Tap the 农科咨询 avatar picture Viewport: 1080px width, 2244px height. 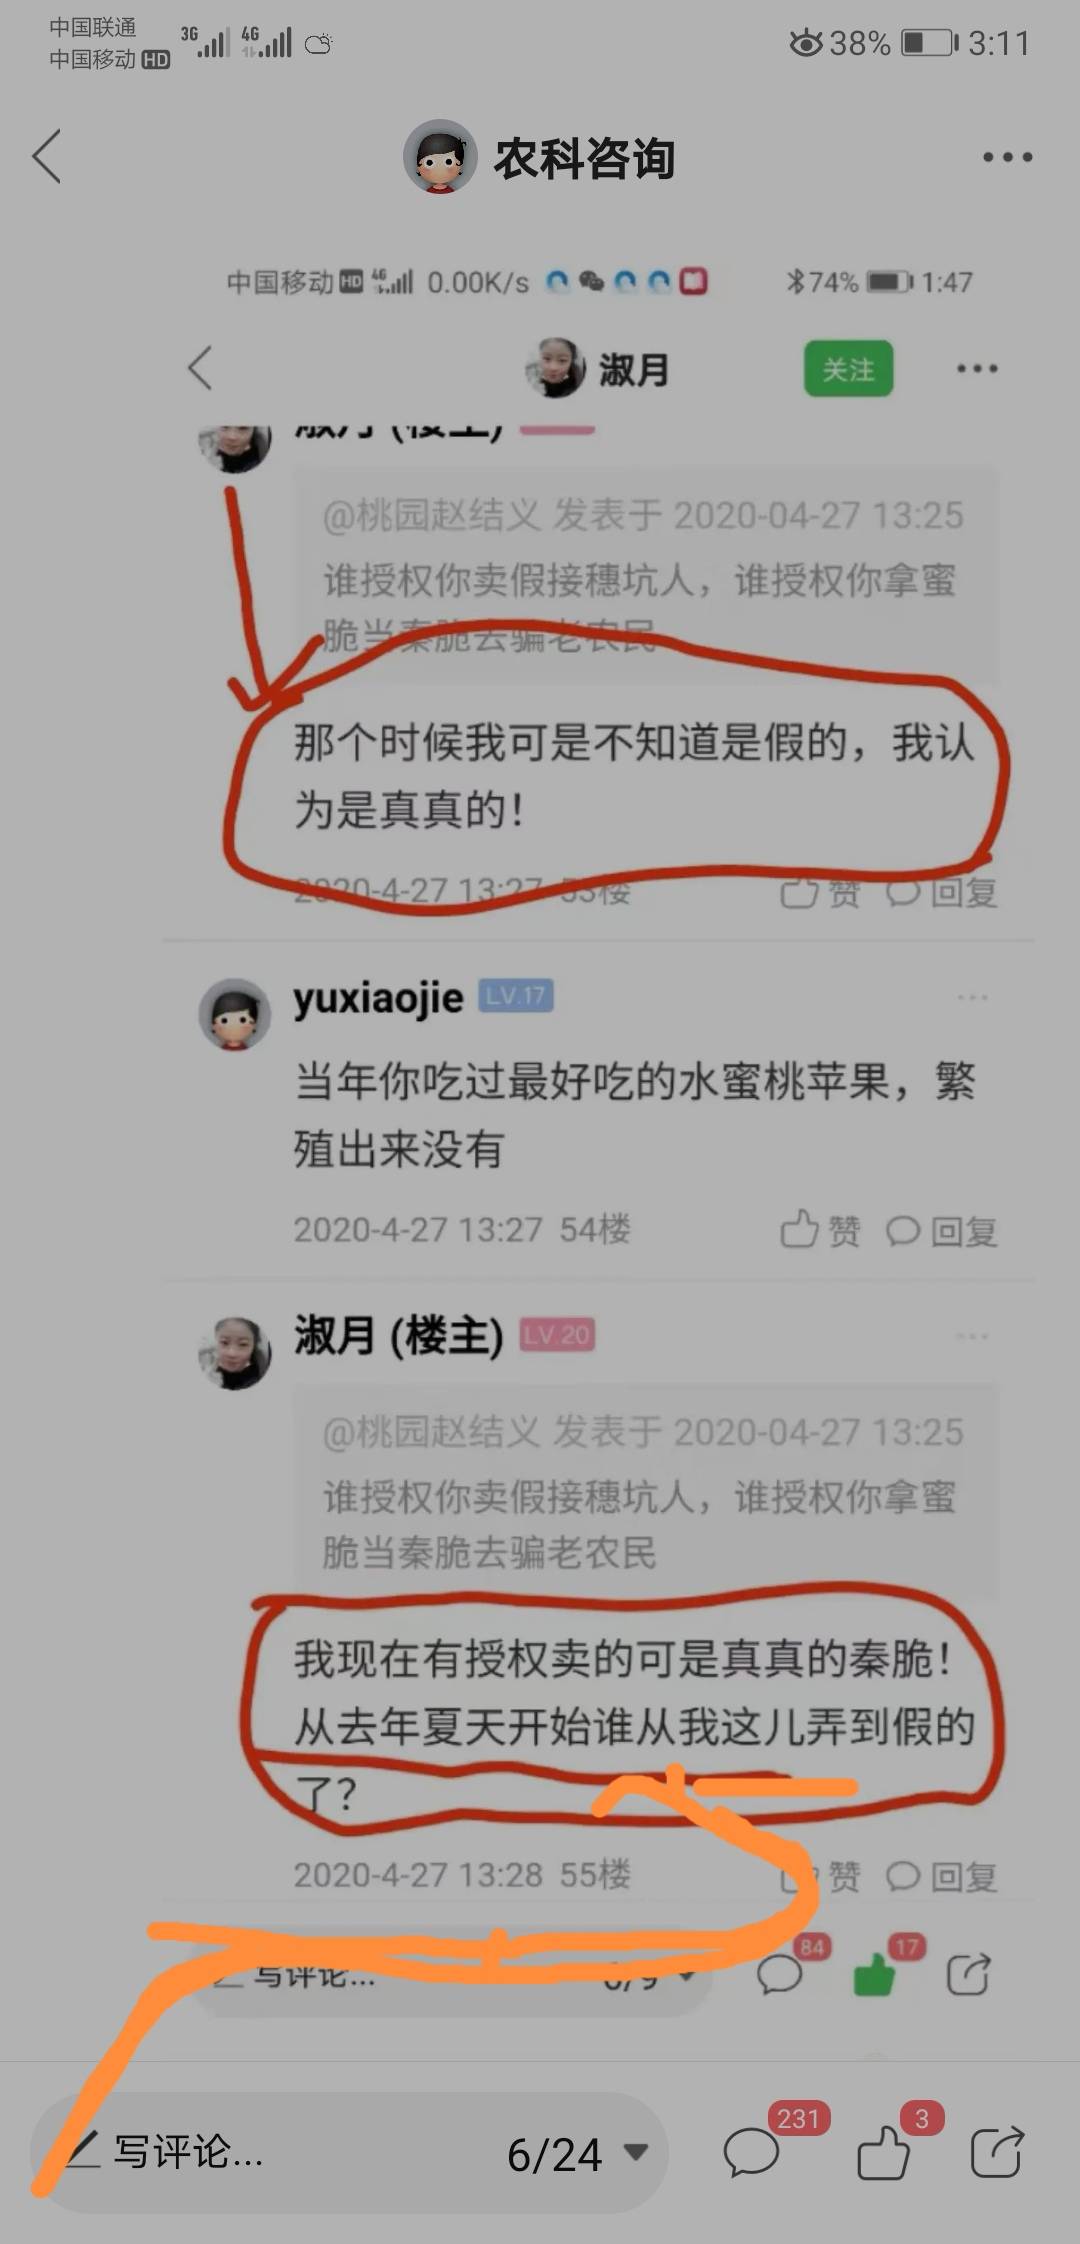pyautogui.click(x=440, y=157)
